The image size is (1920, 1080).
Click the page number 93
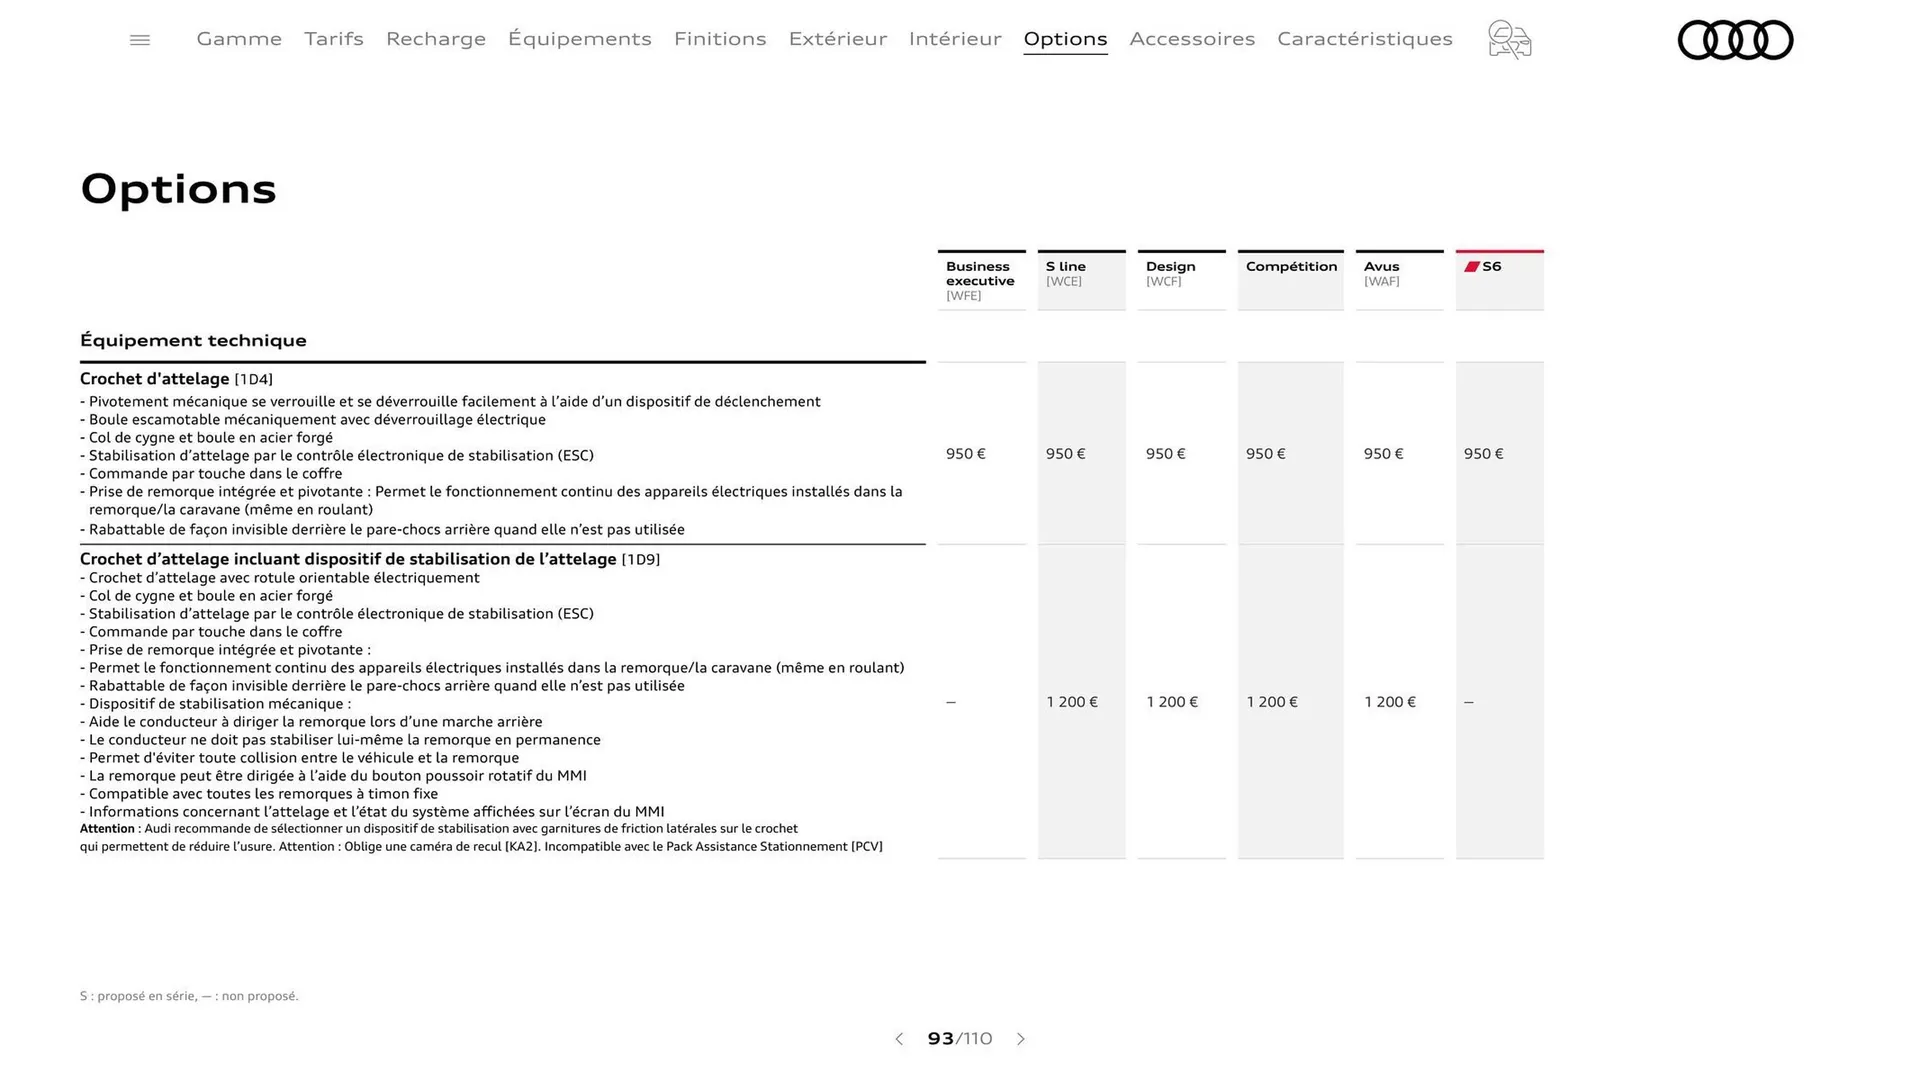[941, 1039]
